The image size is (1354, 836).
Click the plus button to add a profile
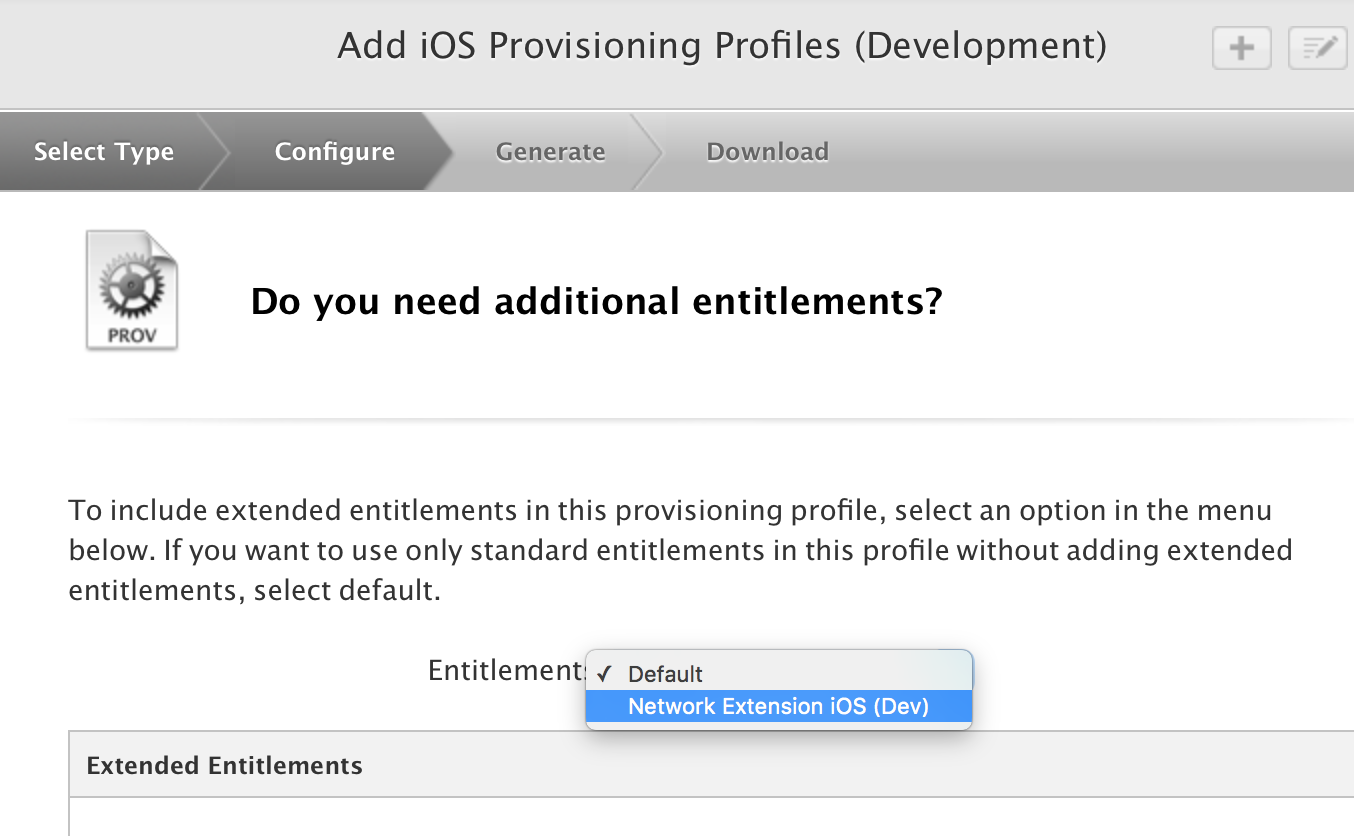tap(1241, 47)
